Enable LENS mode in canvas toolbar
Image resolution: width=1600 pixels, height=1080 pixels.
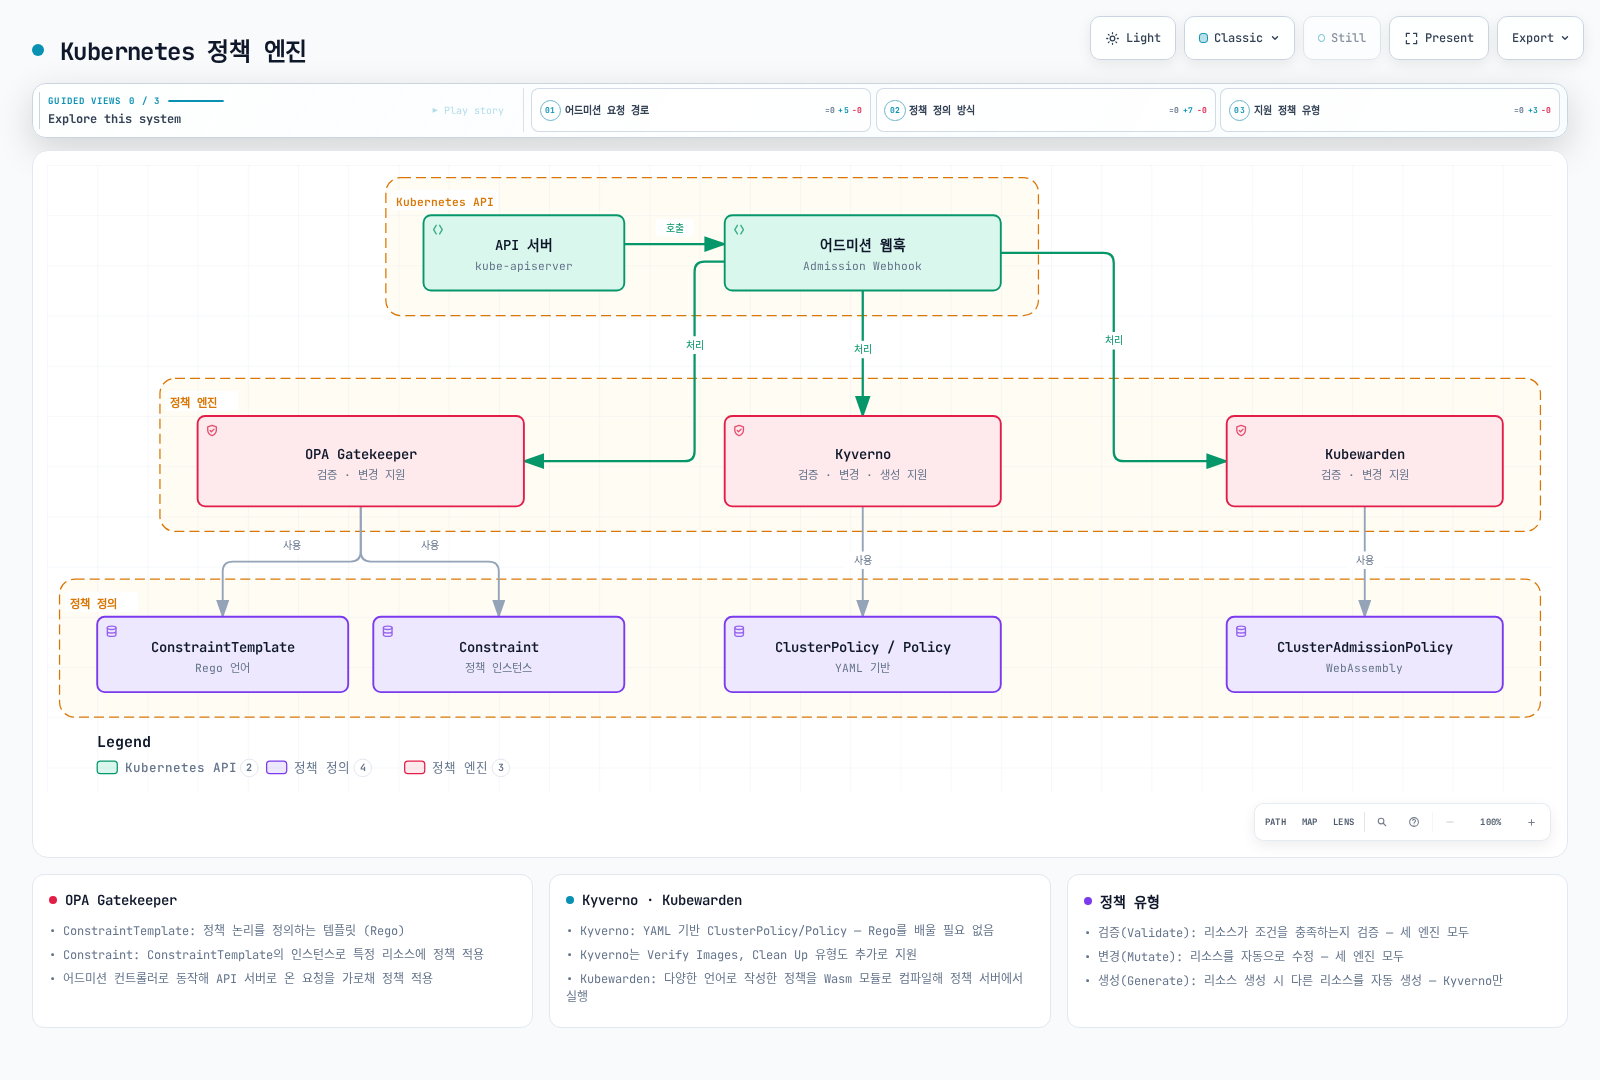click(1343, 822)
